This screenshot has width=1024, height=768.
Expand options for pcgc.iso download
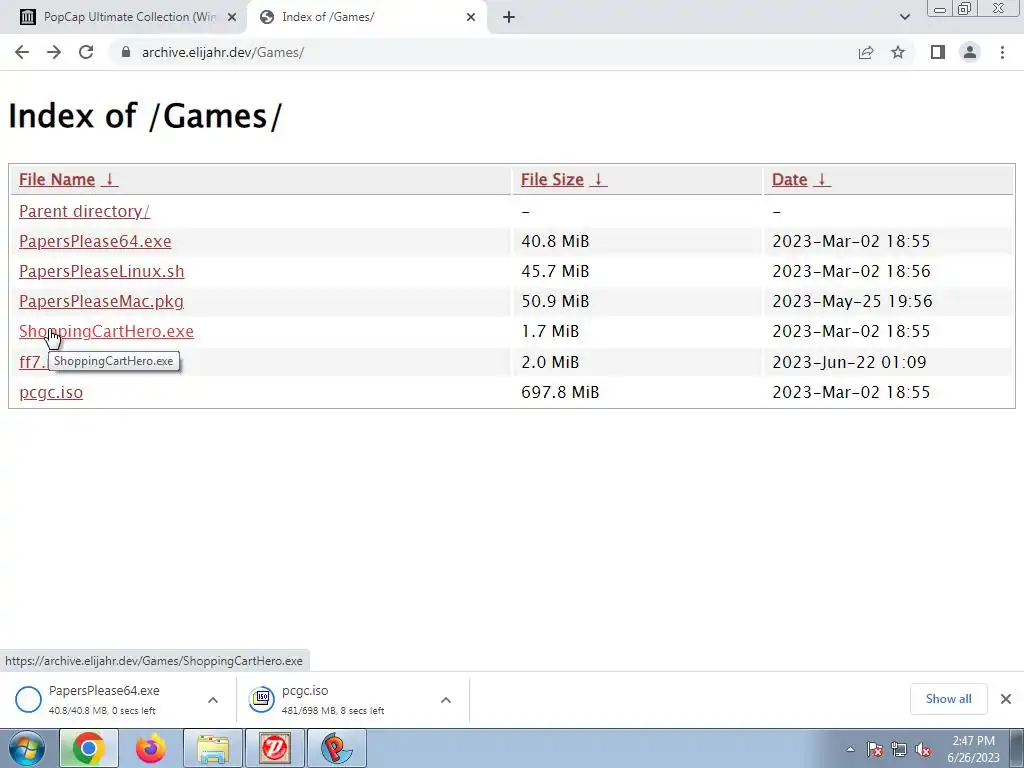(446, 700)
